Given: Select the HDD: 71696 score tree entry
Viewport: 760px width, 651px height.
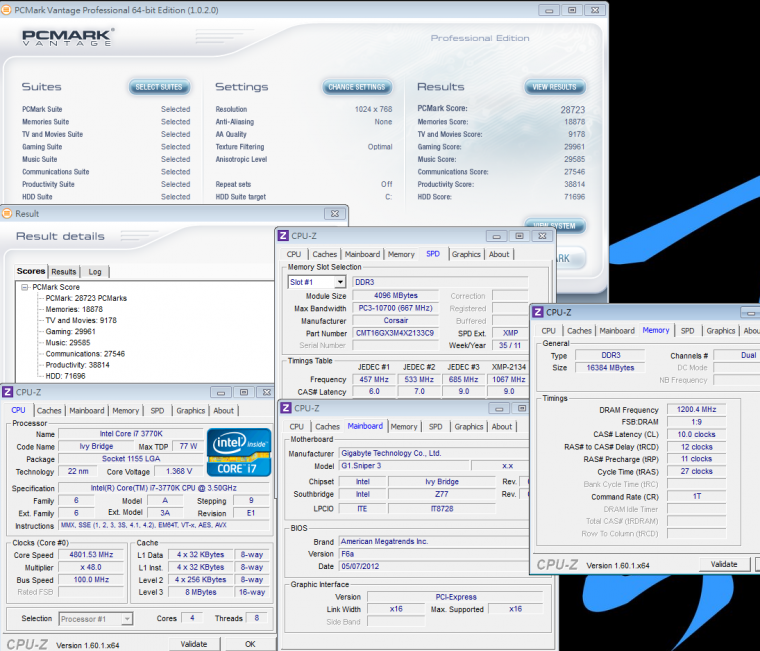Looking at the screenshot, I should [x=66, y=375].
